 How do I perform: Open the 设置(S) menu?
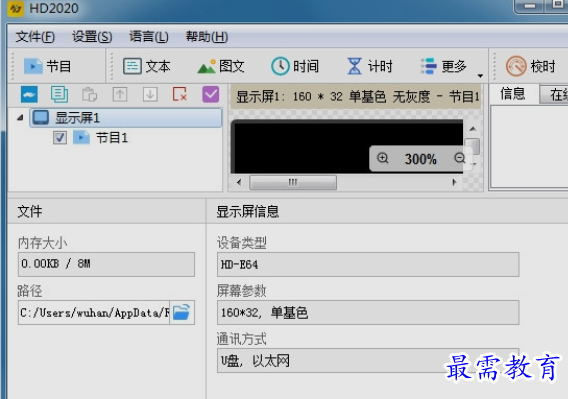[x=92, y=37]
